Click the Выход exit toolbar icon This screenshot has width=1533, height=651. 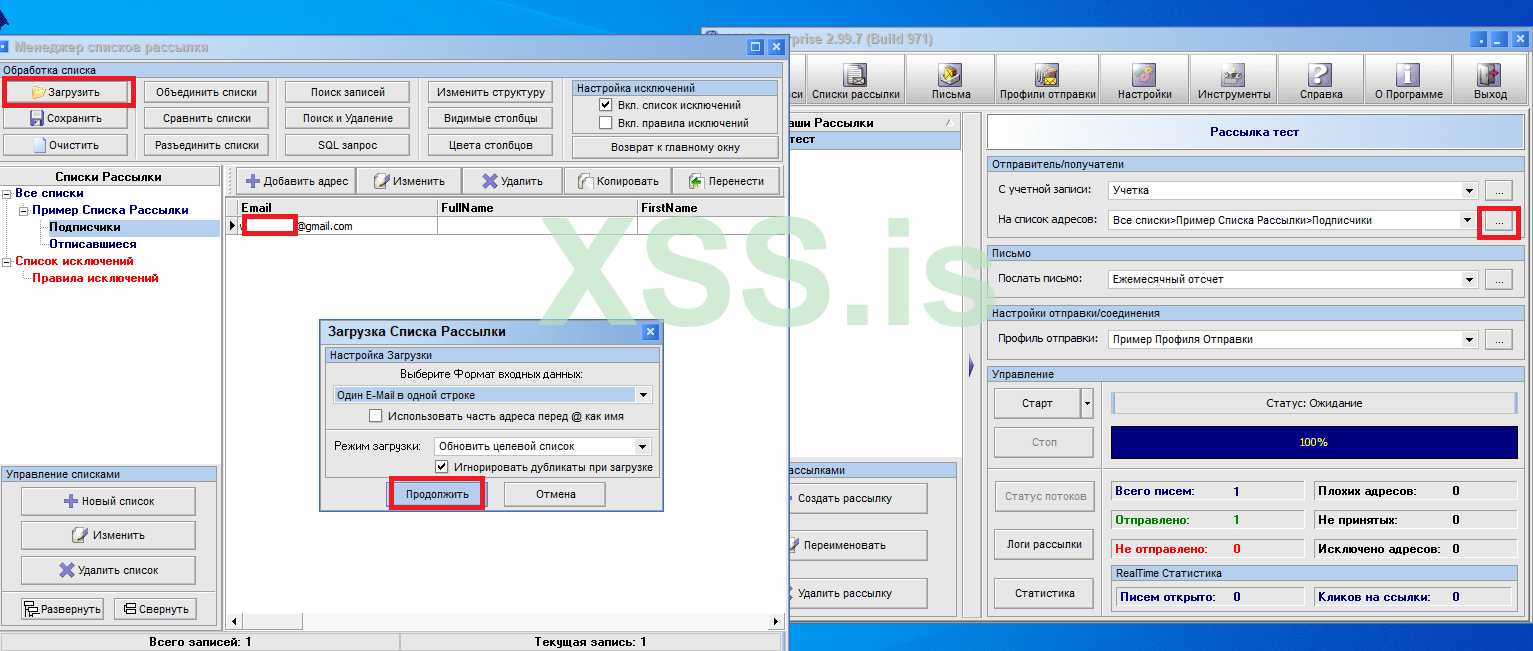click(1490, 79)
